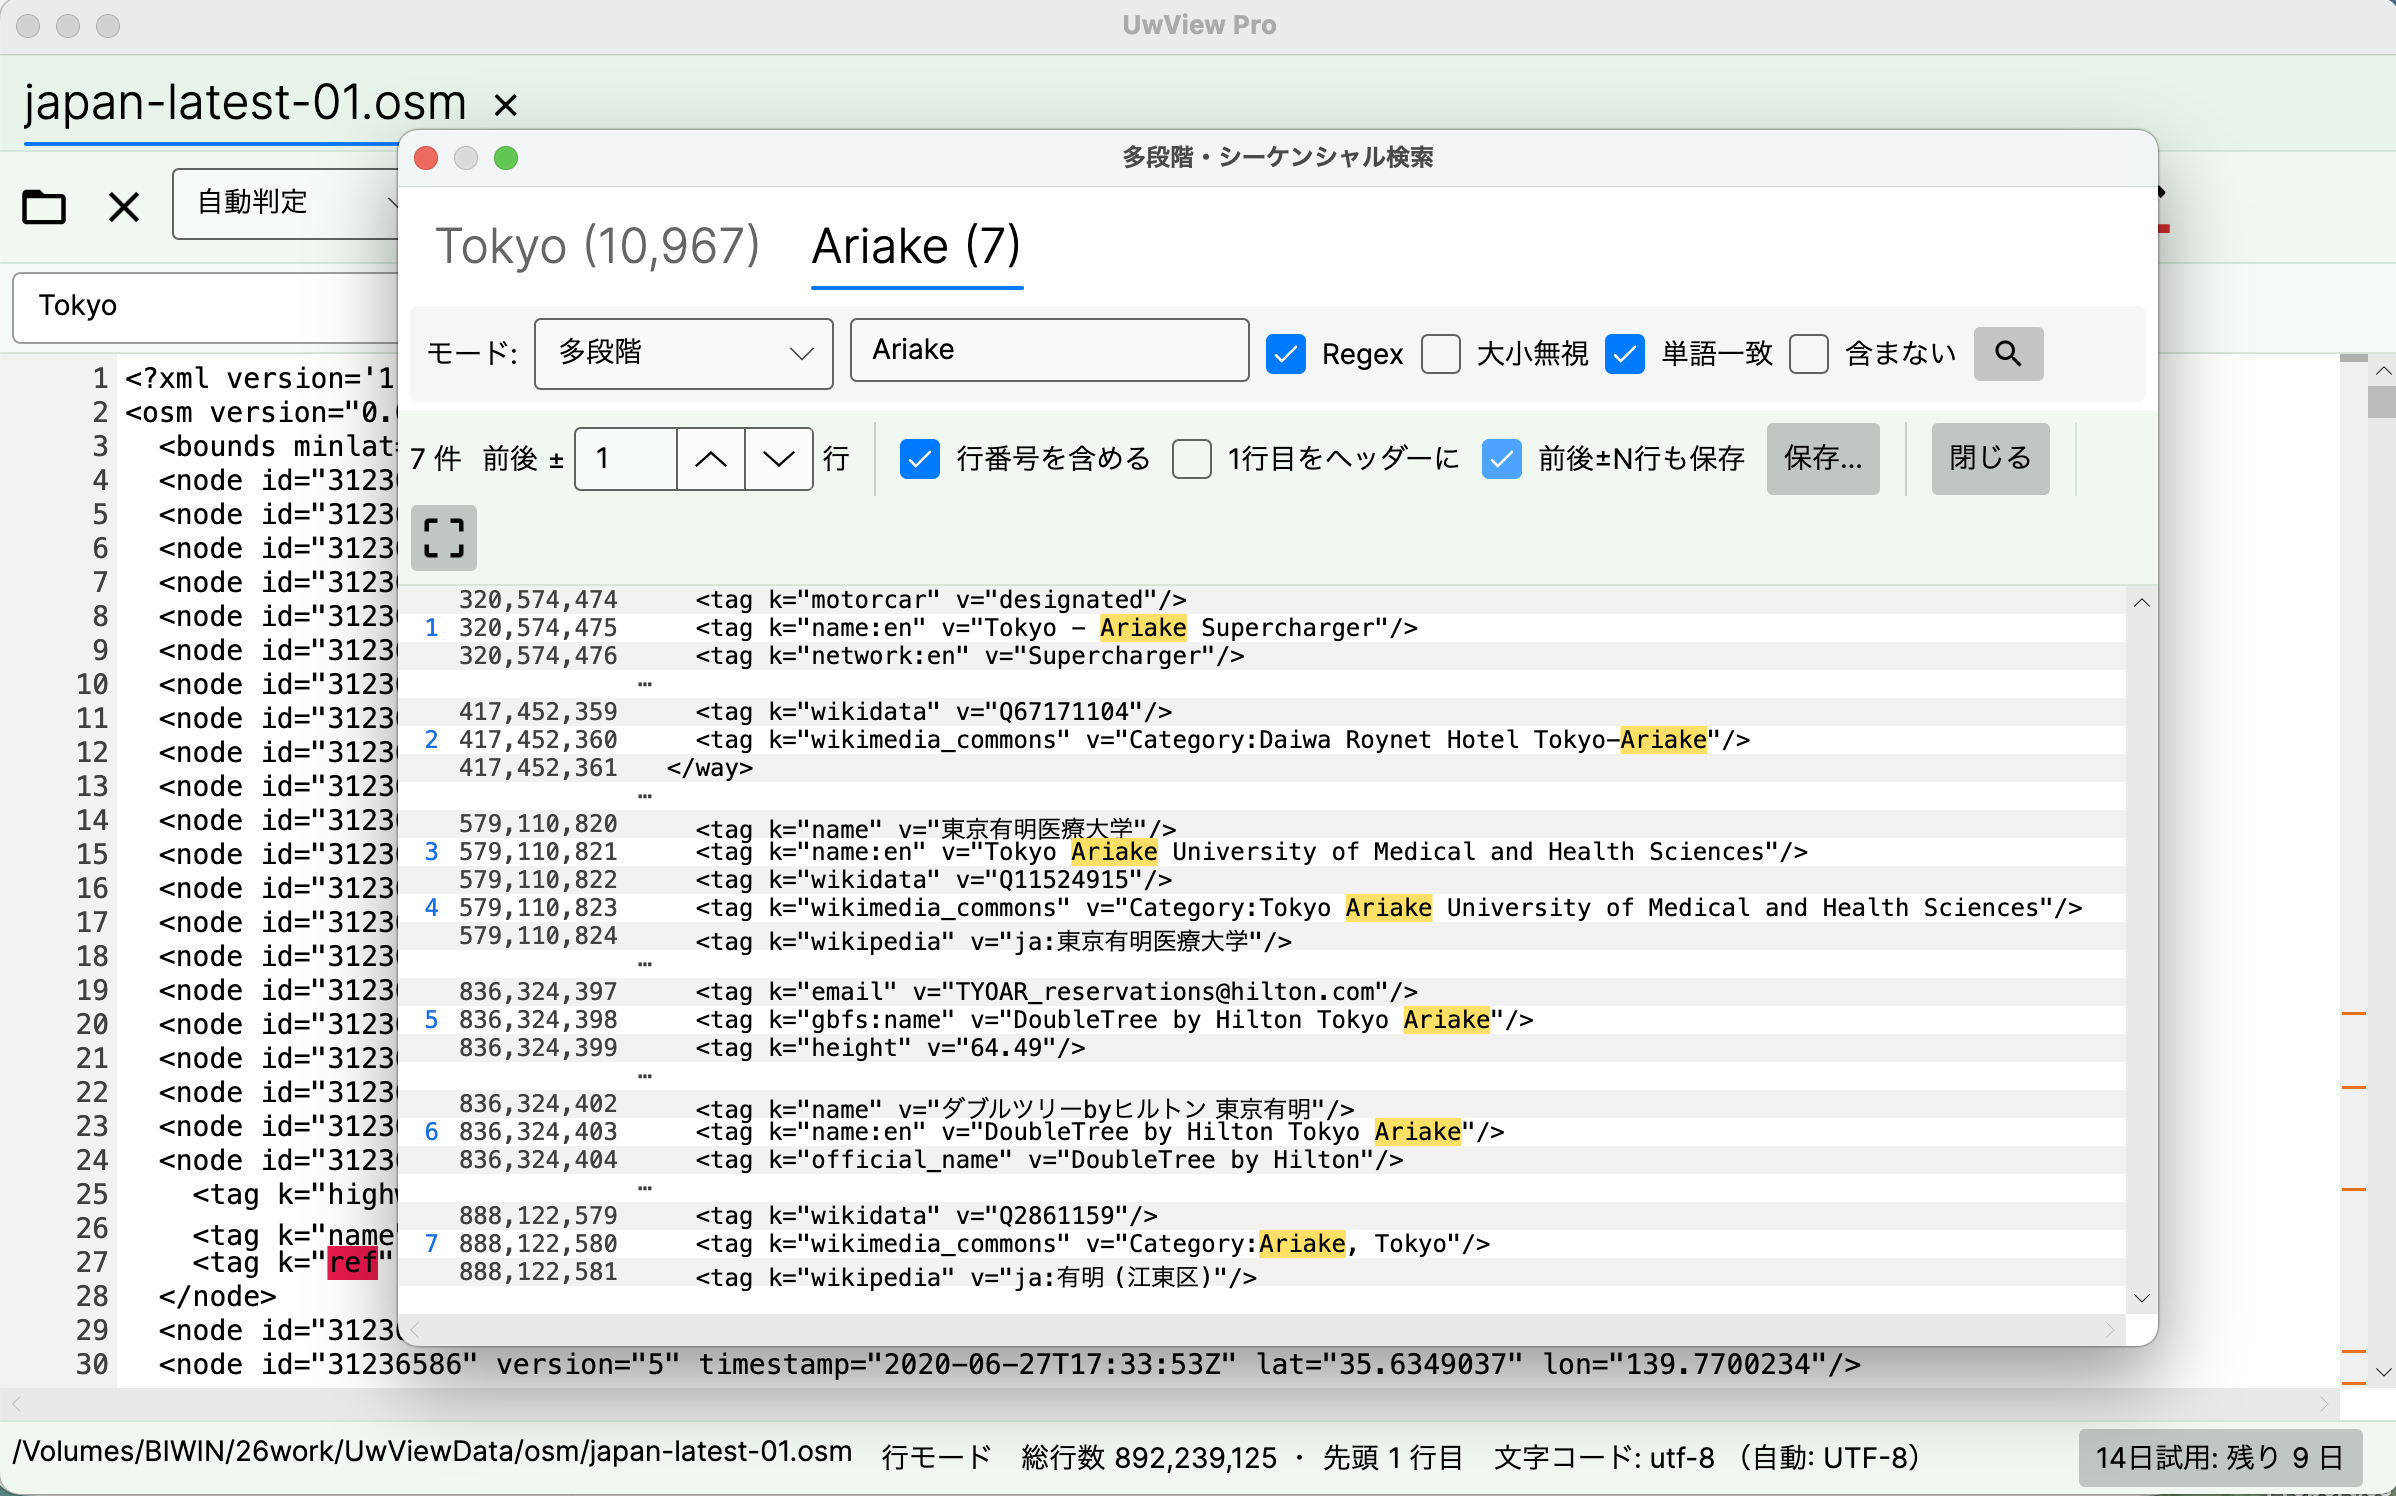Close the japan-latest-01.osm tab

pyautogui.click(x=506, y=105)
